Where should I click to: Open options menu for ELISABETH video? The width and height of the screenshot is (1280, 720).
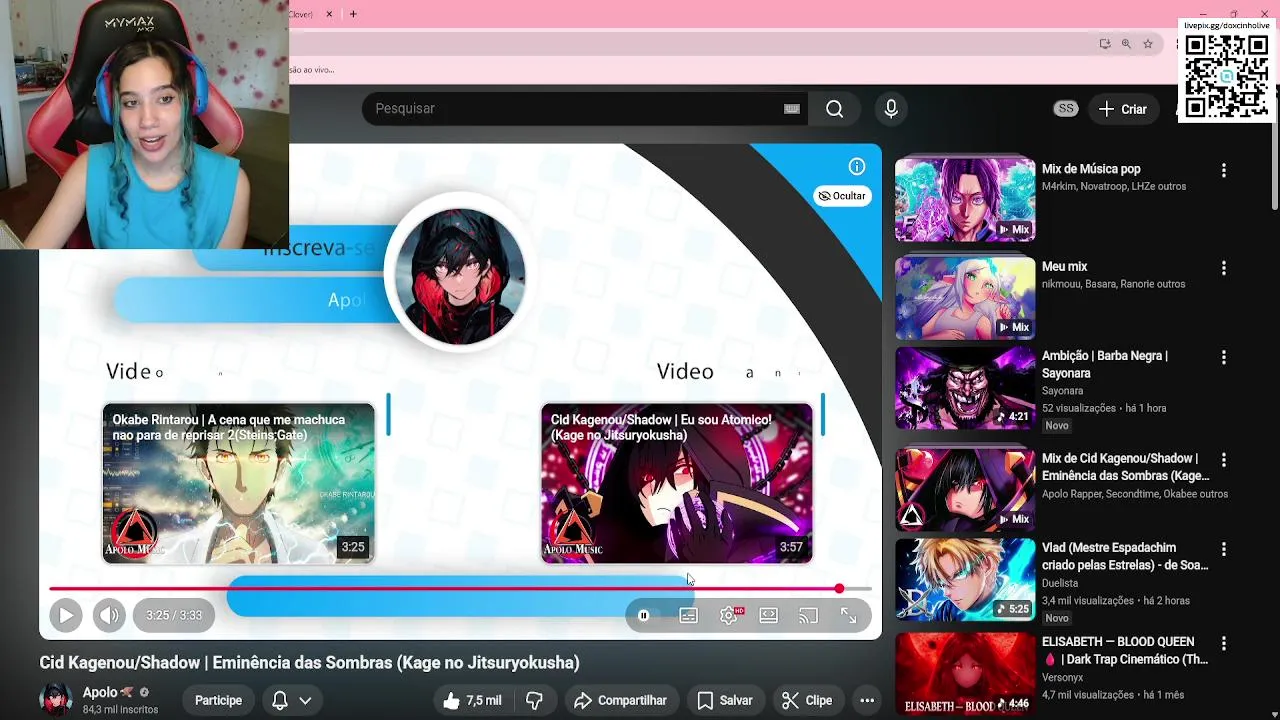click(1223, 643)
